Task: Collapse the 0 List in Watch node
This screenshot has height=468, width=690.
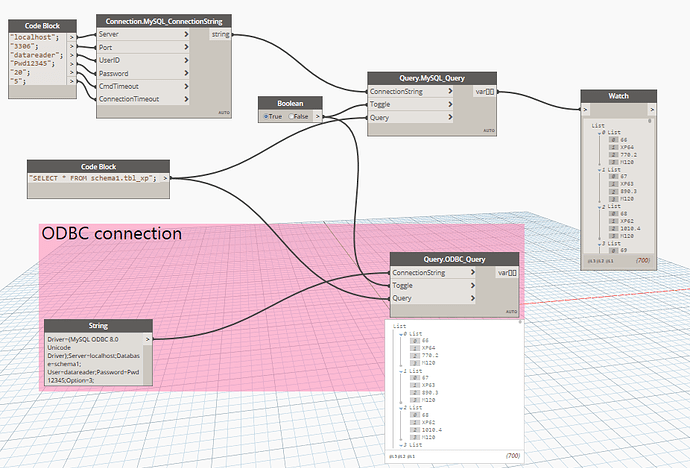Action: tap(600, 132)
